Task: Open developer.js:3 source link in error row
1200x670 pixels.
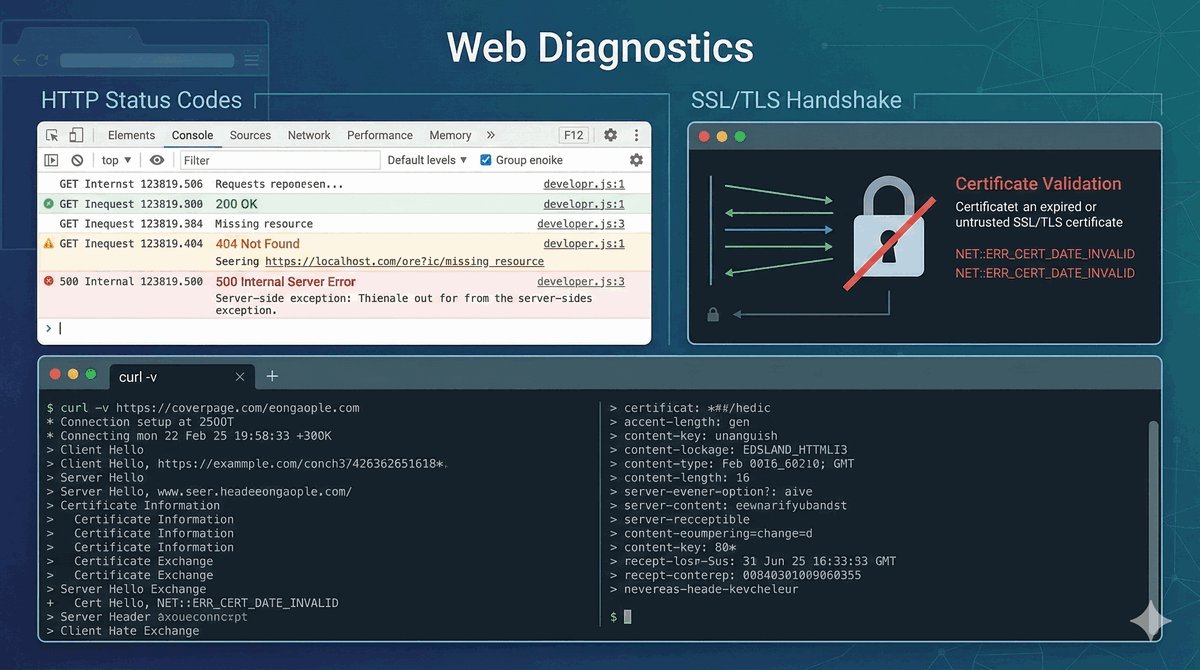Action: click(x=580, y=282)
